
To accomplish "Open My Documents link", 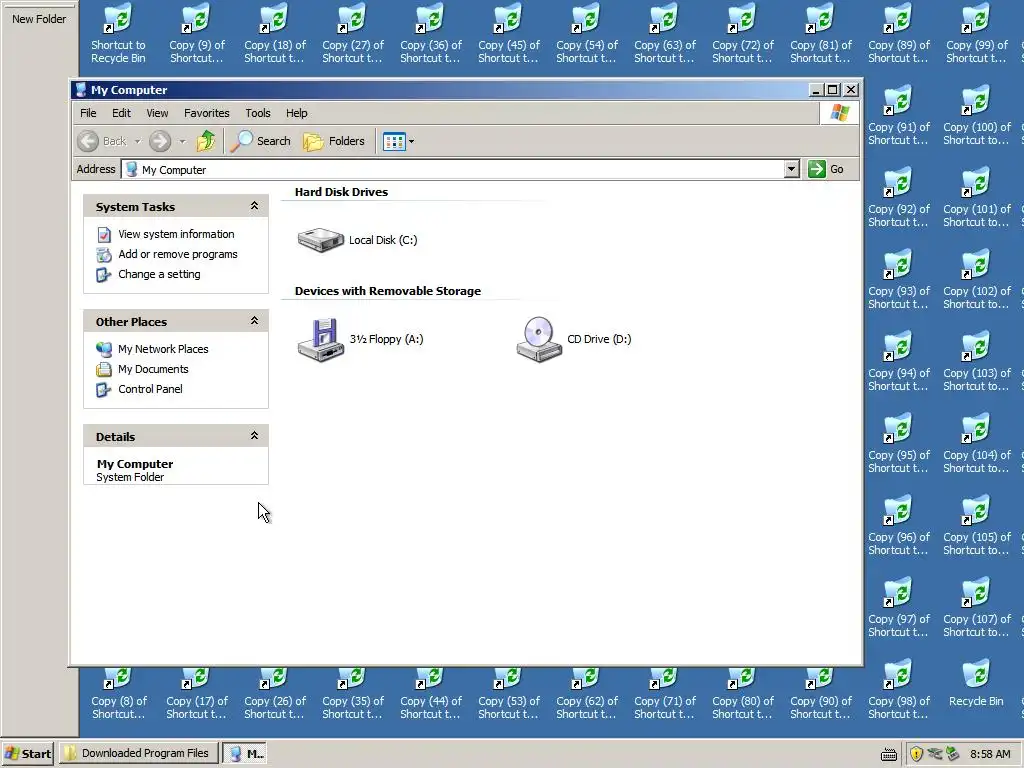I will [x=153, y=369].
